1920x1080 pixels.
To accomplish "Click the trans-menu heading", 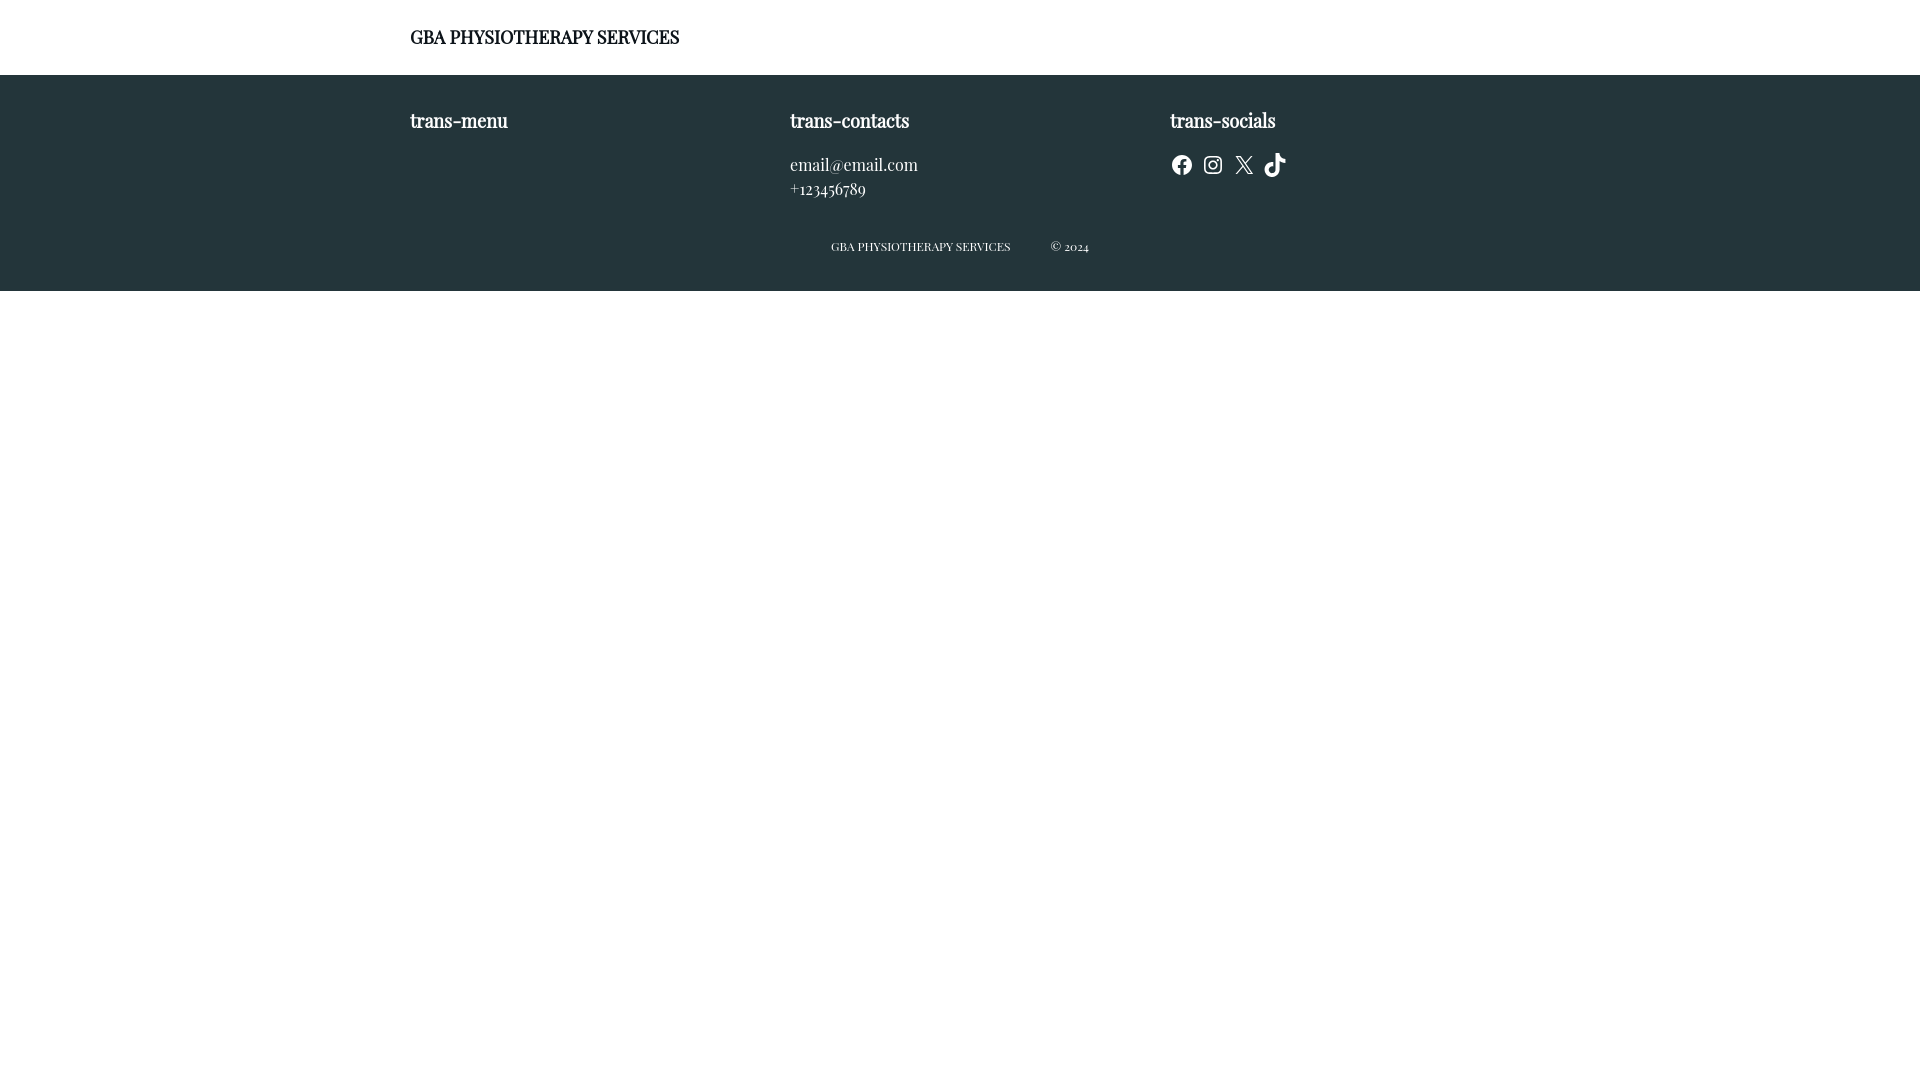I will 458,121.
